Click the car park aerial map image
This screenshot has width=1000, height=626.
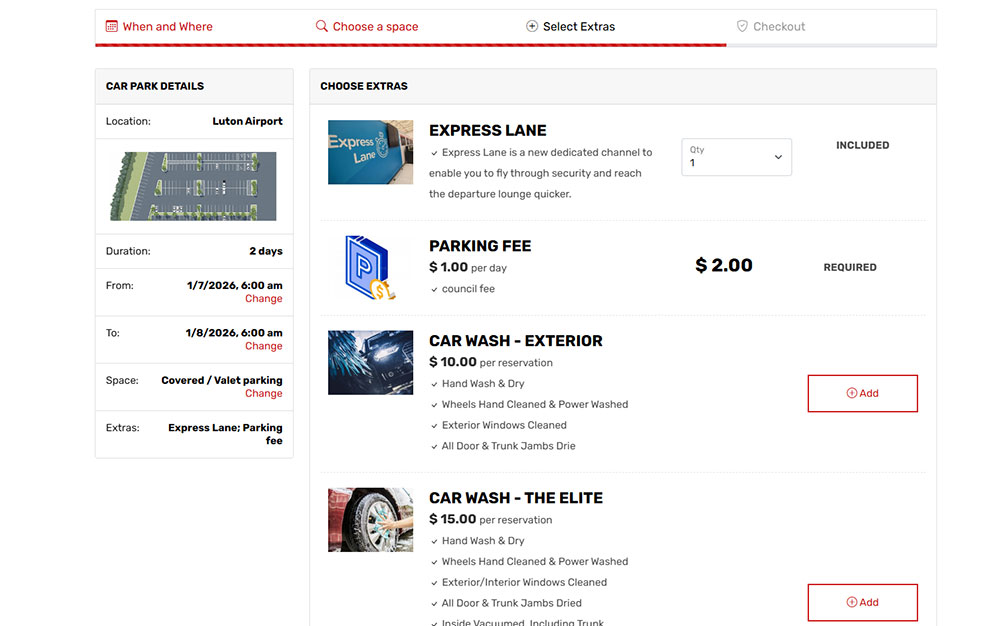[193, 186]
